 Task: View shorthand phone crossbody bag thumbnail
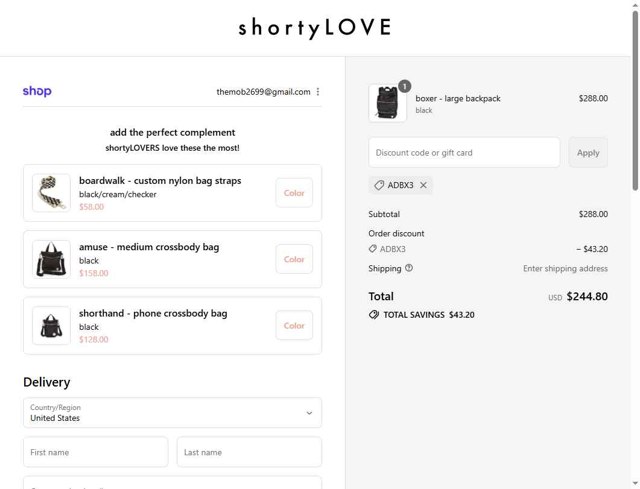click(51, 326)
